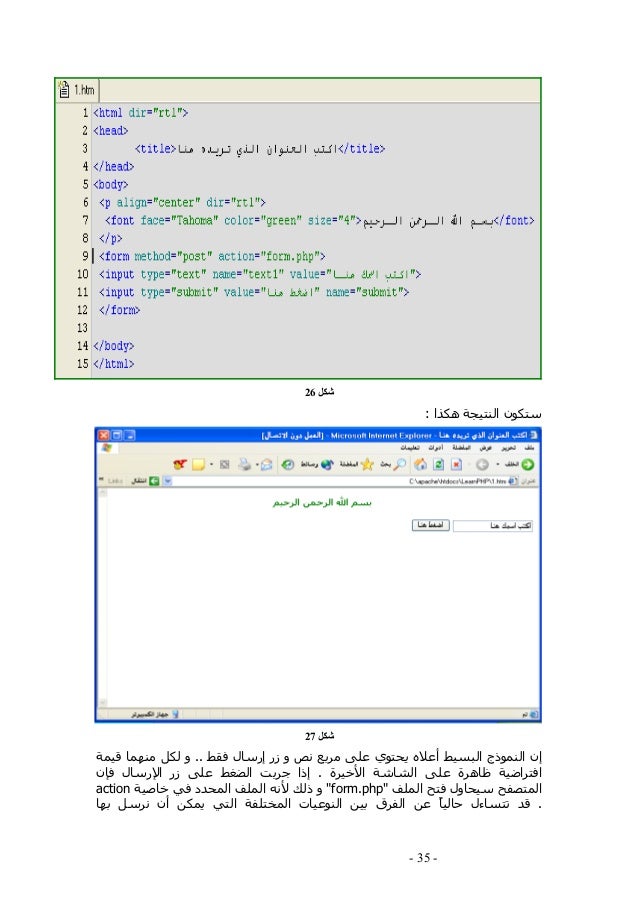638x903 pixels.
Task: Click the اضغط هنا submit button
Action: coord(431,525)
